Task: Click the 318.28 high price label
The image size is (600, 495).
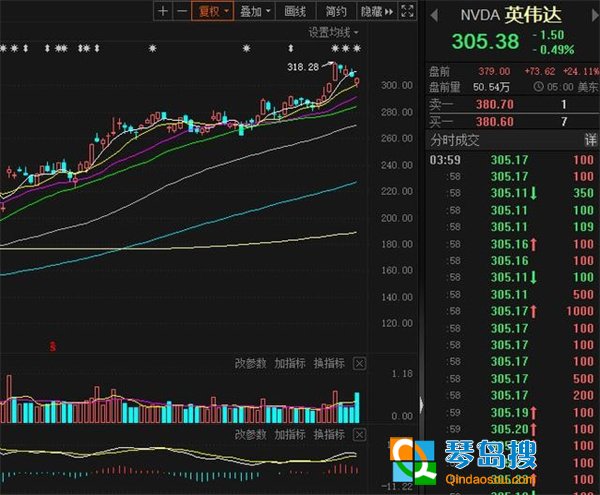Action: pos(303,67)
